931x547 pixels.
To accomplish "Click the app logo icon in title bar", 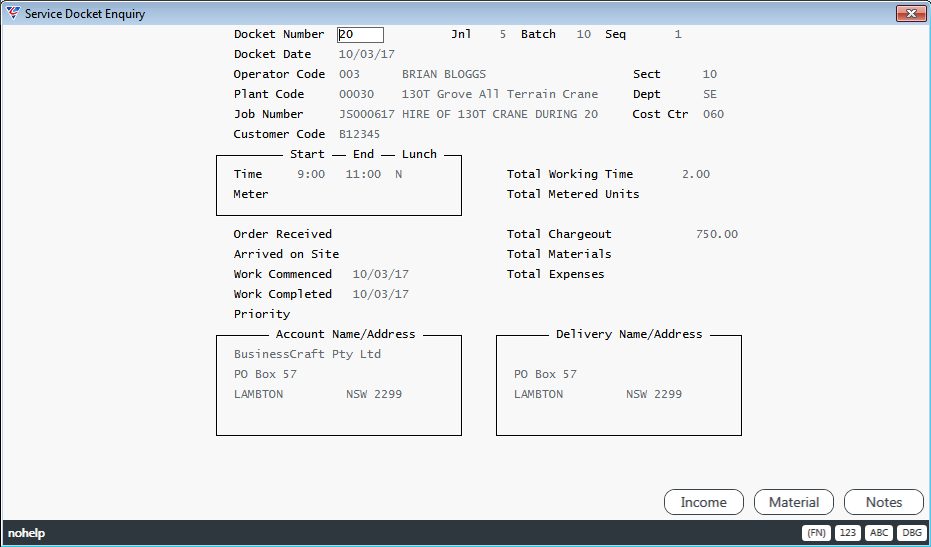I will [x=12, y=13].
